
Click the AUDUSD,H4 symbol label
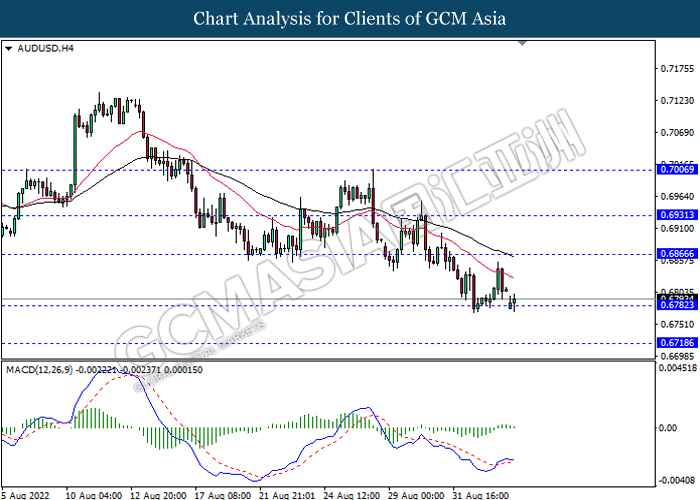pos(45,48)
